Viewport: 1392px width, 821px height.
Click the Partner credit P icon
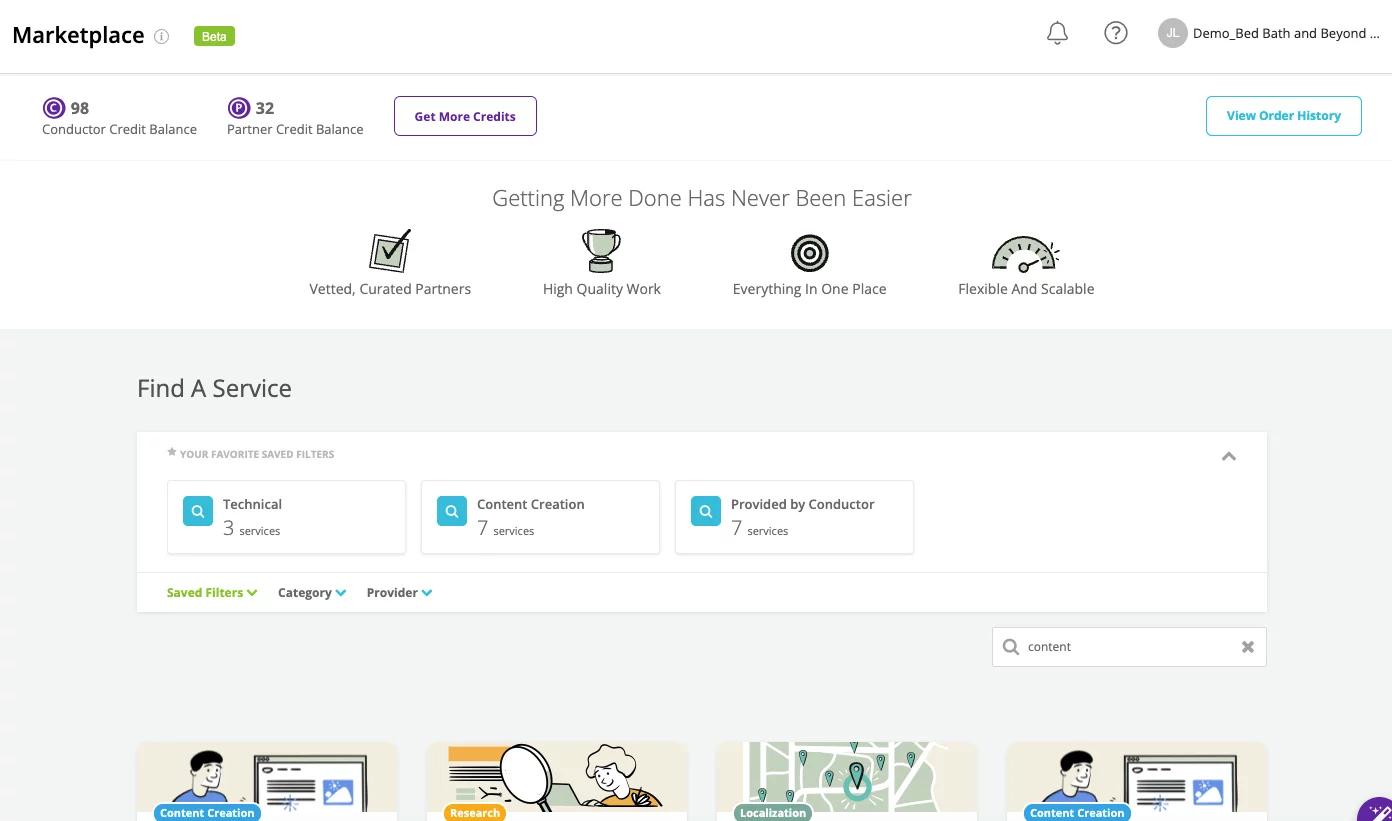coord(238,108)
